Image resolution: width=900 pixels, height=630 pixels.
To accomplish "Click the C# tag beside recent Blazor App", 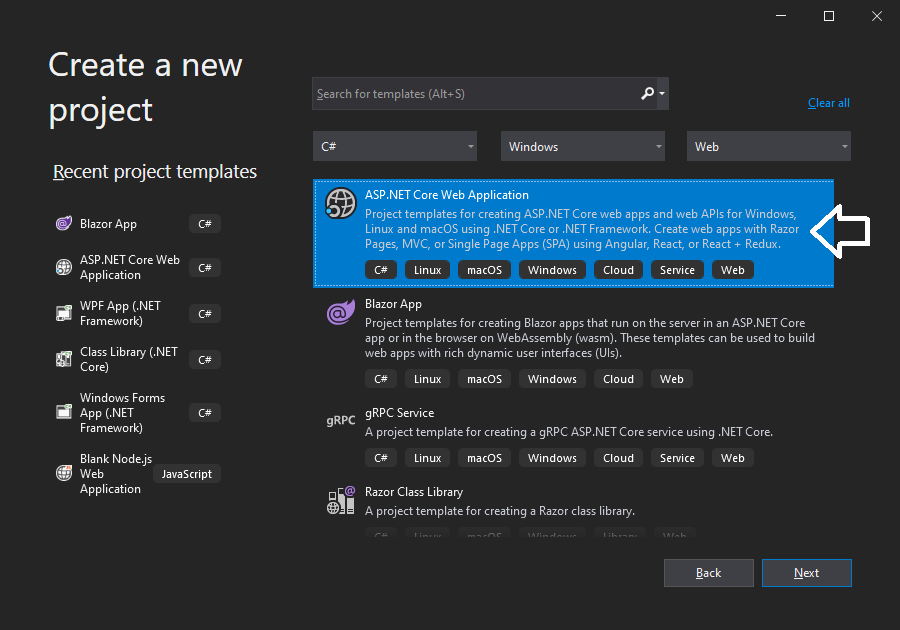I will (205, 224).
